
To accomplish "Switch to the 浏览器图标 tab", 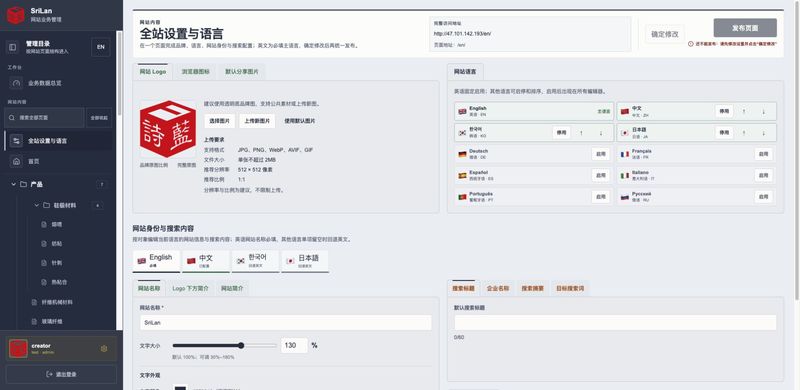I will click(195, 72).
